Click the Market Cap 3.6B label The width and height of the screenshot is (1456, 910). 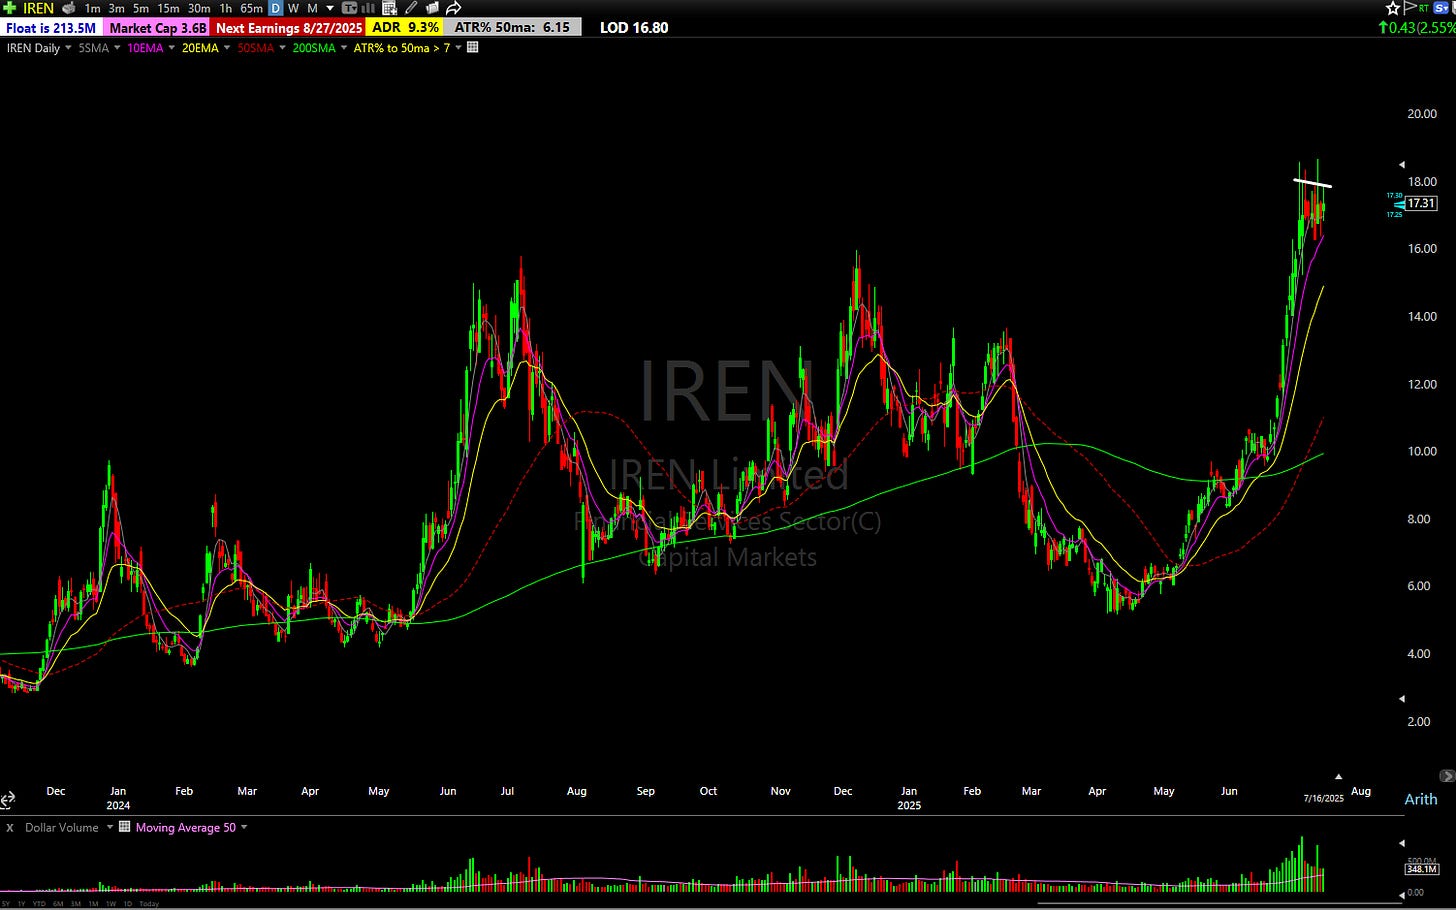tap(157, 28)
